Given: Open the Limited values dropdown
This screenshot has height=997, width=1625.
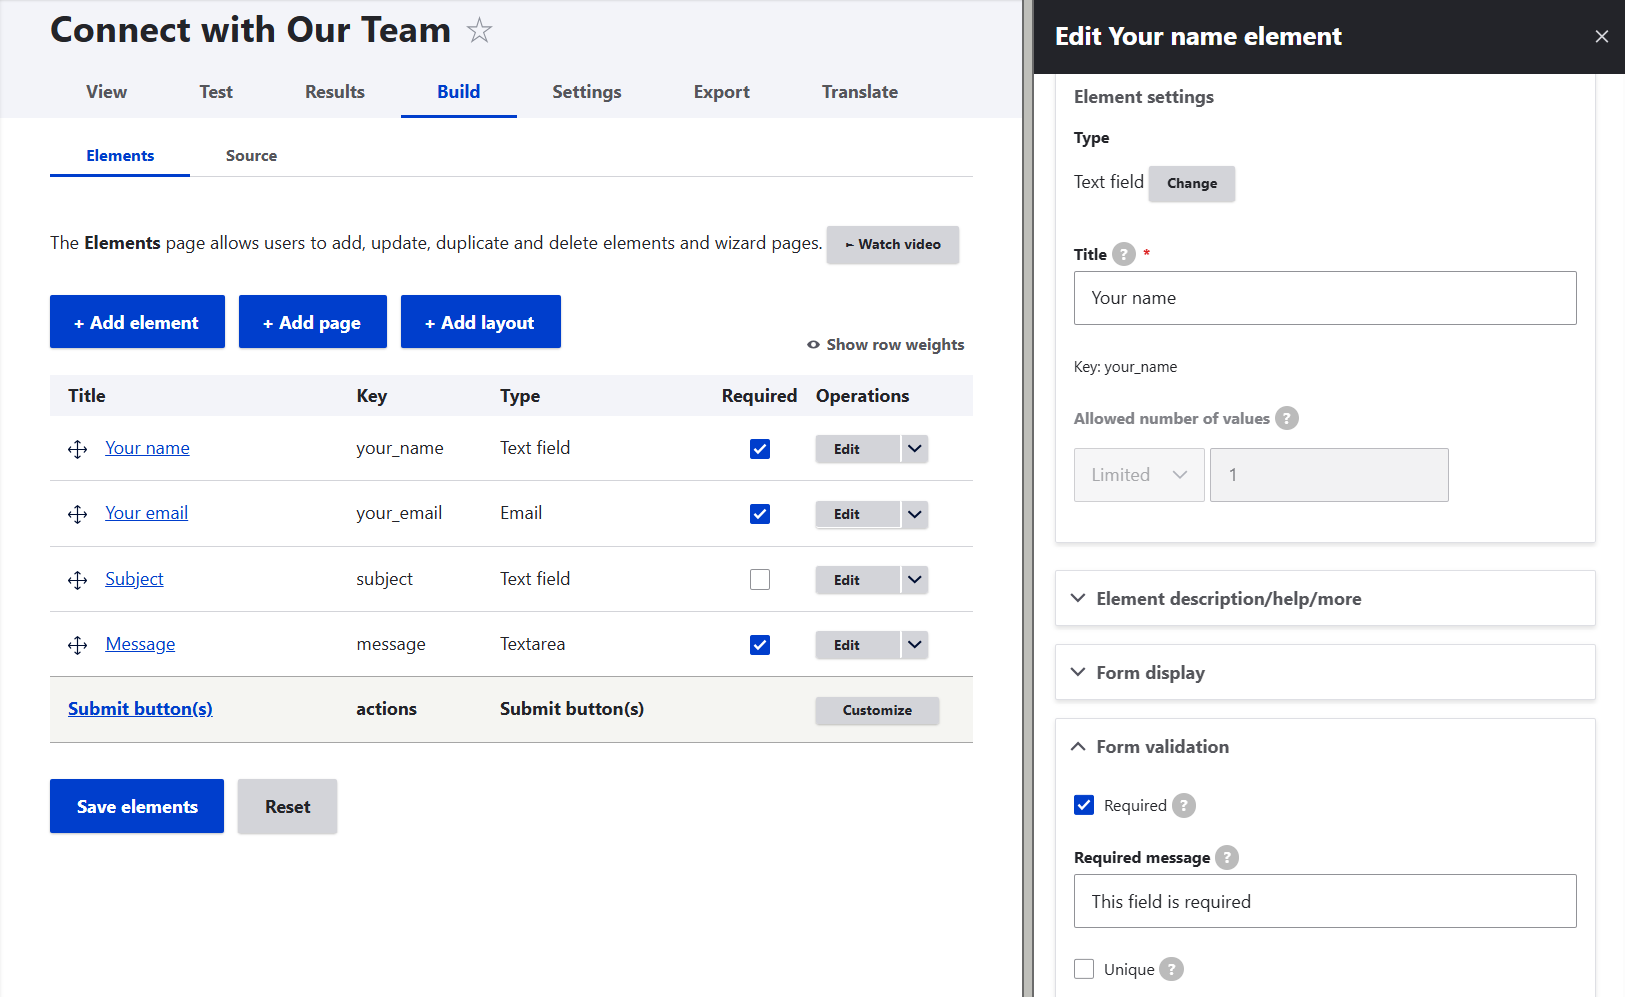Looking at the screenshot, I should click(x=1139, y=475).
